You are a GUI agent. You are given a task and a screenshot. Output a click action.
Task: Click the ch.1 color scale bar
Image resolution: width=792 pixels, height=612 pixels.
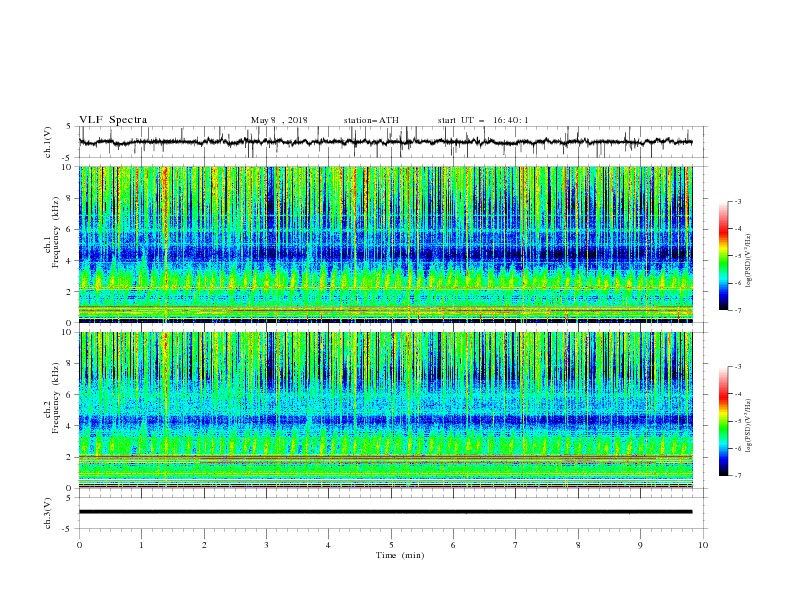click(723, 256)
